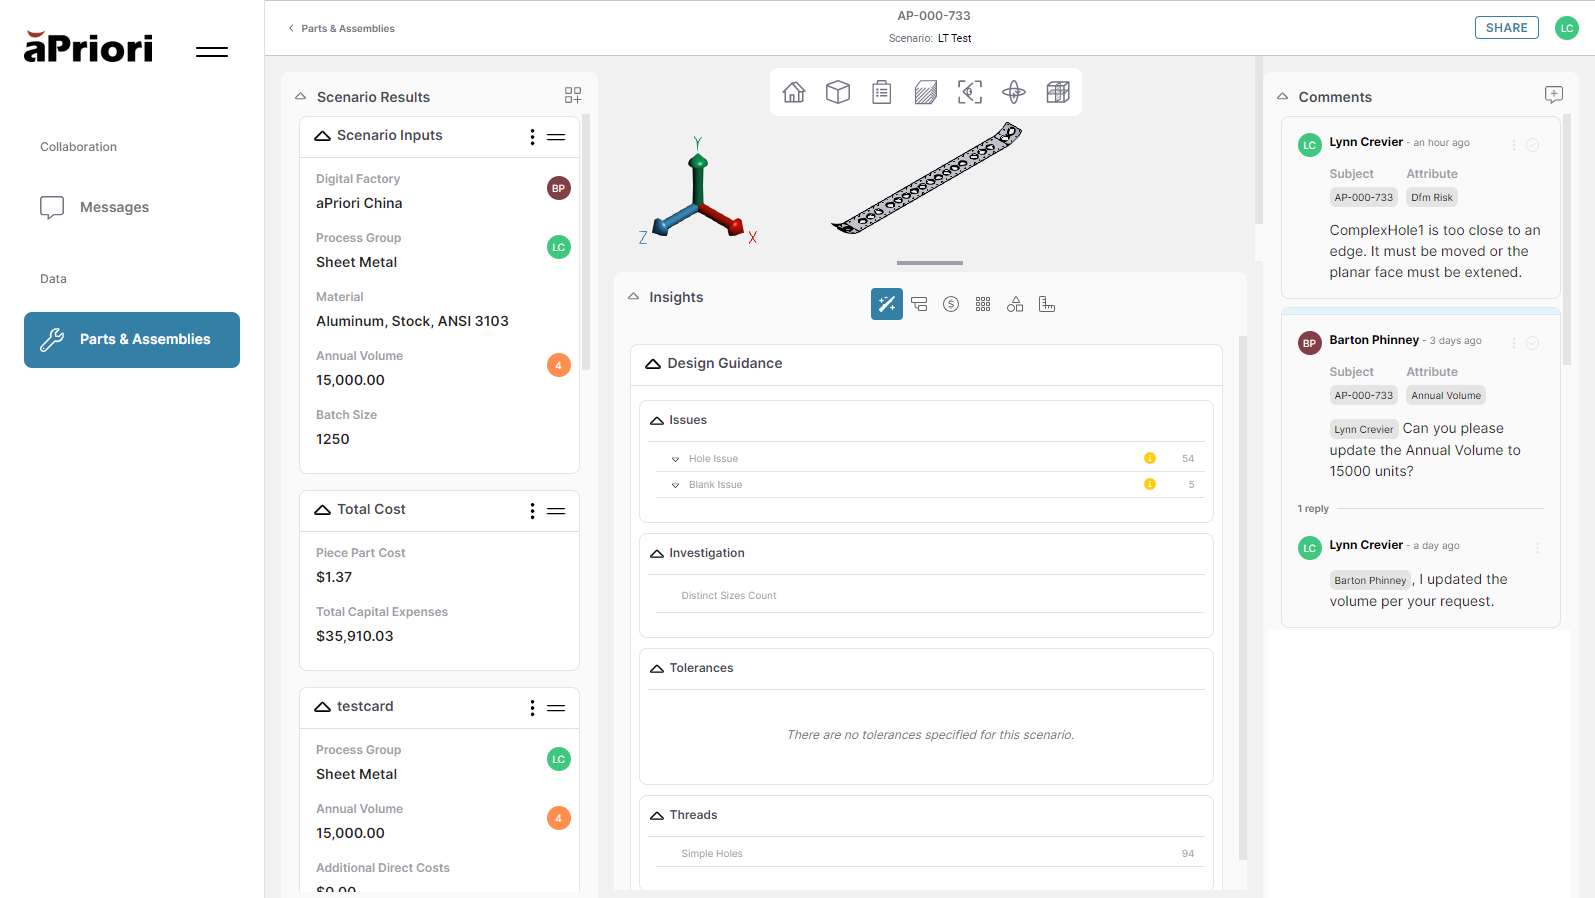The width and height of the screenshot is (1595, 898).
Task: Resolve Barton Phinney's Annual Volume comment
Action: (1532, 343)
